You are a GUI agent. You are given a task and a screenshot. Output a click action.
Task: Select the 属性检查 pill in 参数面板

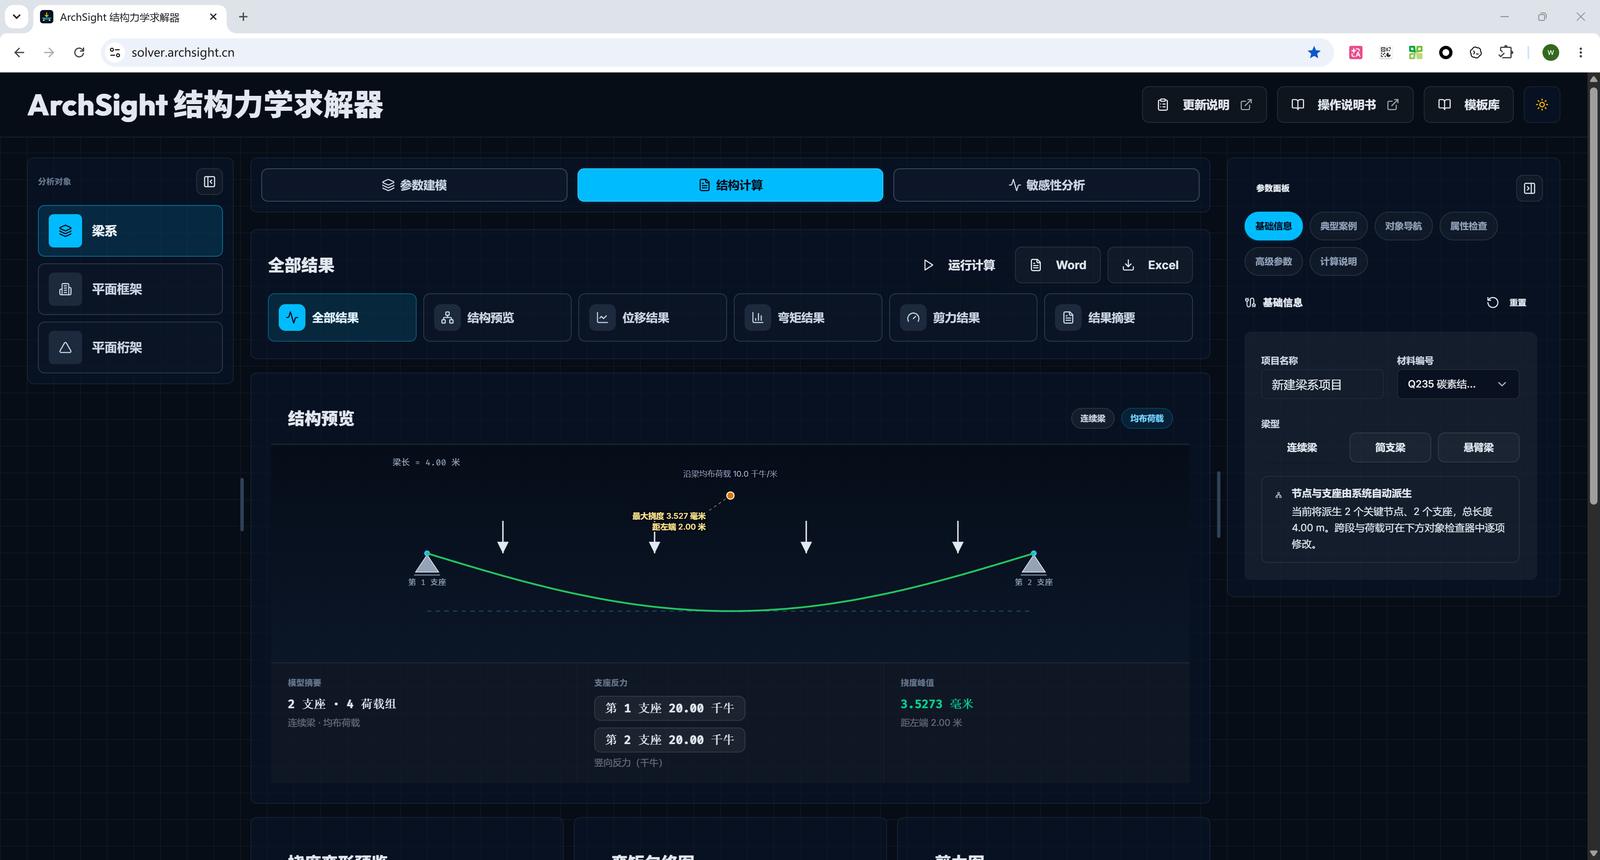click(x=1468, y=226)
